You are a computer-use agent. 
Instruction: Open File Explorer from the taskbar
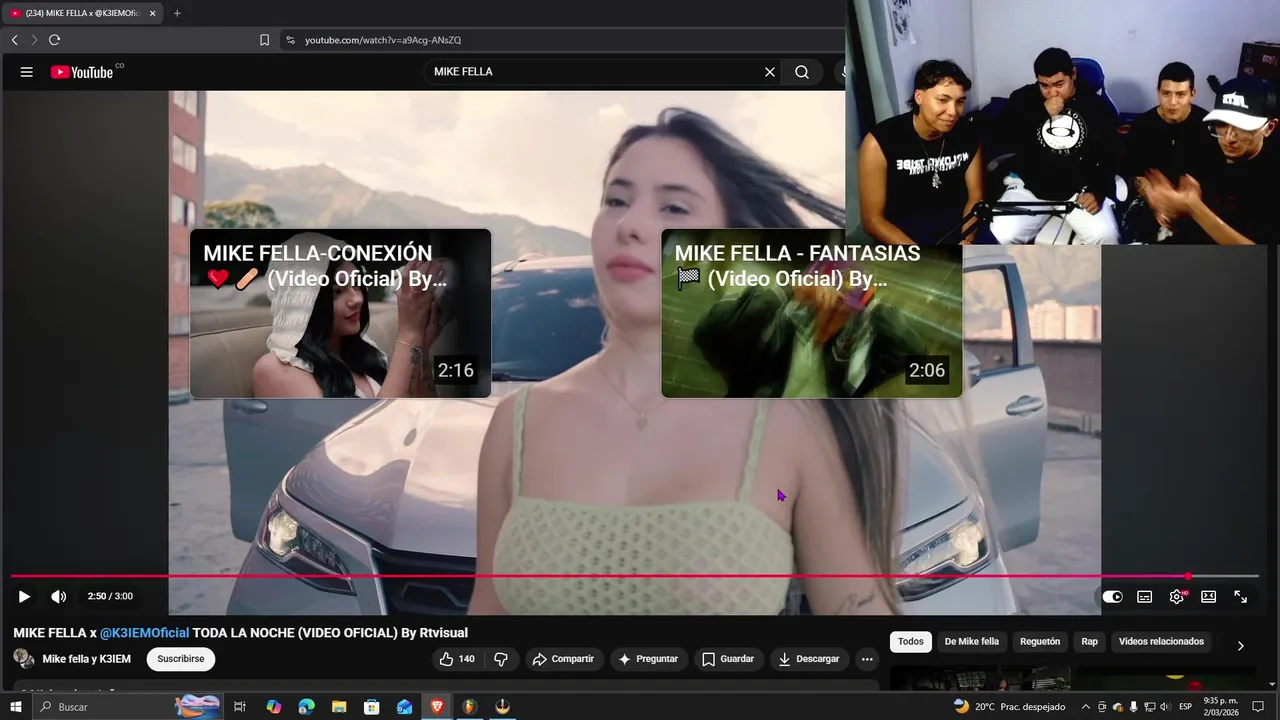339,707
